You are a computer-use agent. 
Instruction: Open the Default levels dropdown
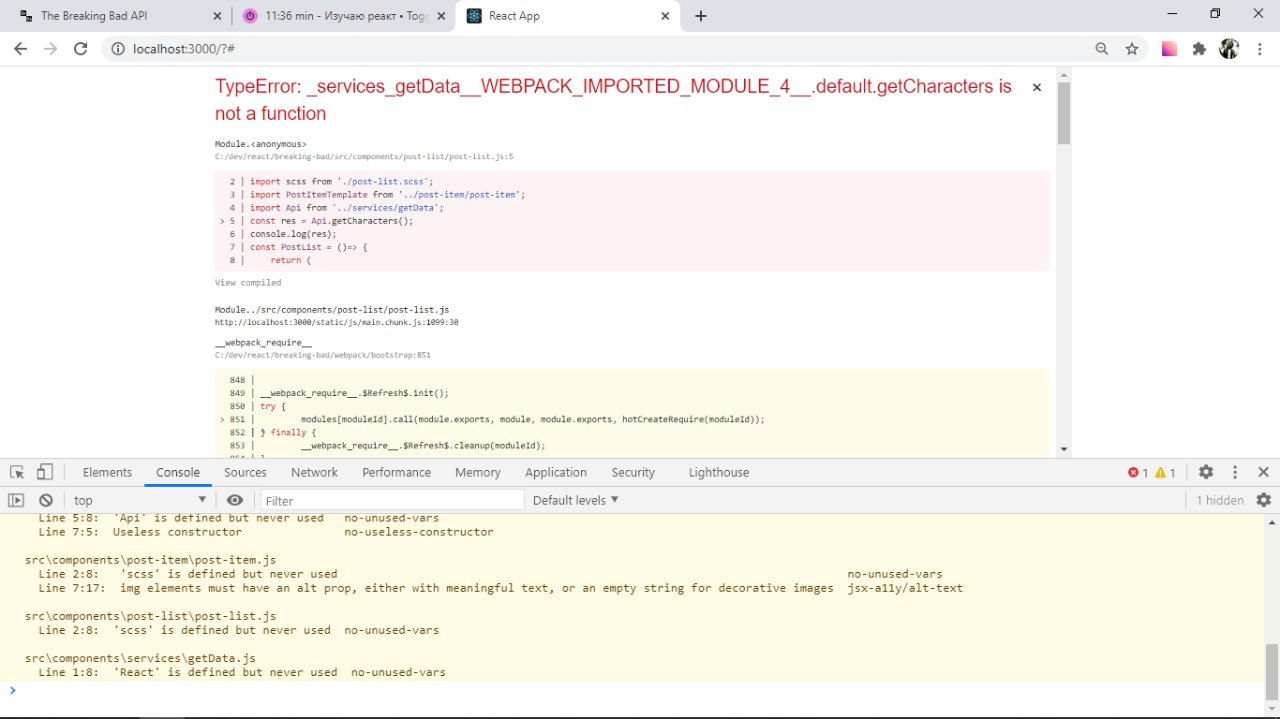(x=575, y=500)
